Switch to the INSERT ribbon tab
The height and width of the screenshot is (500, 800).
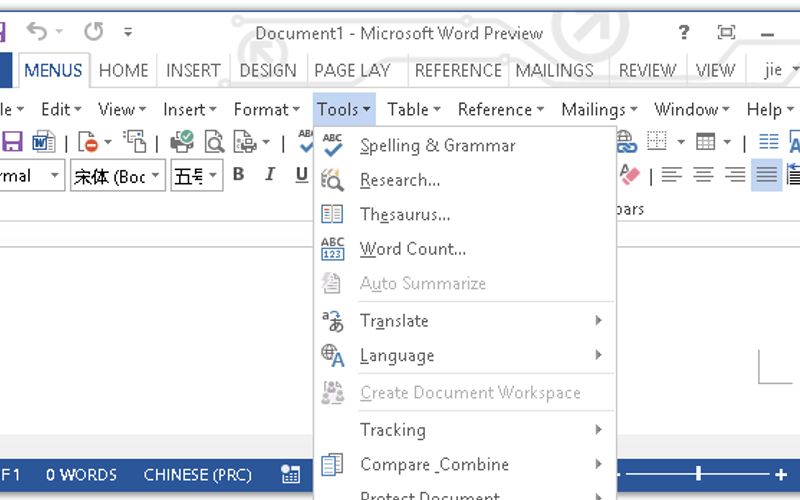coord(193,70)
